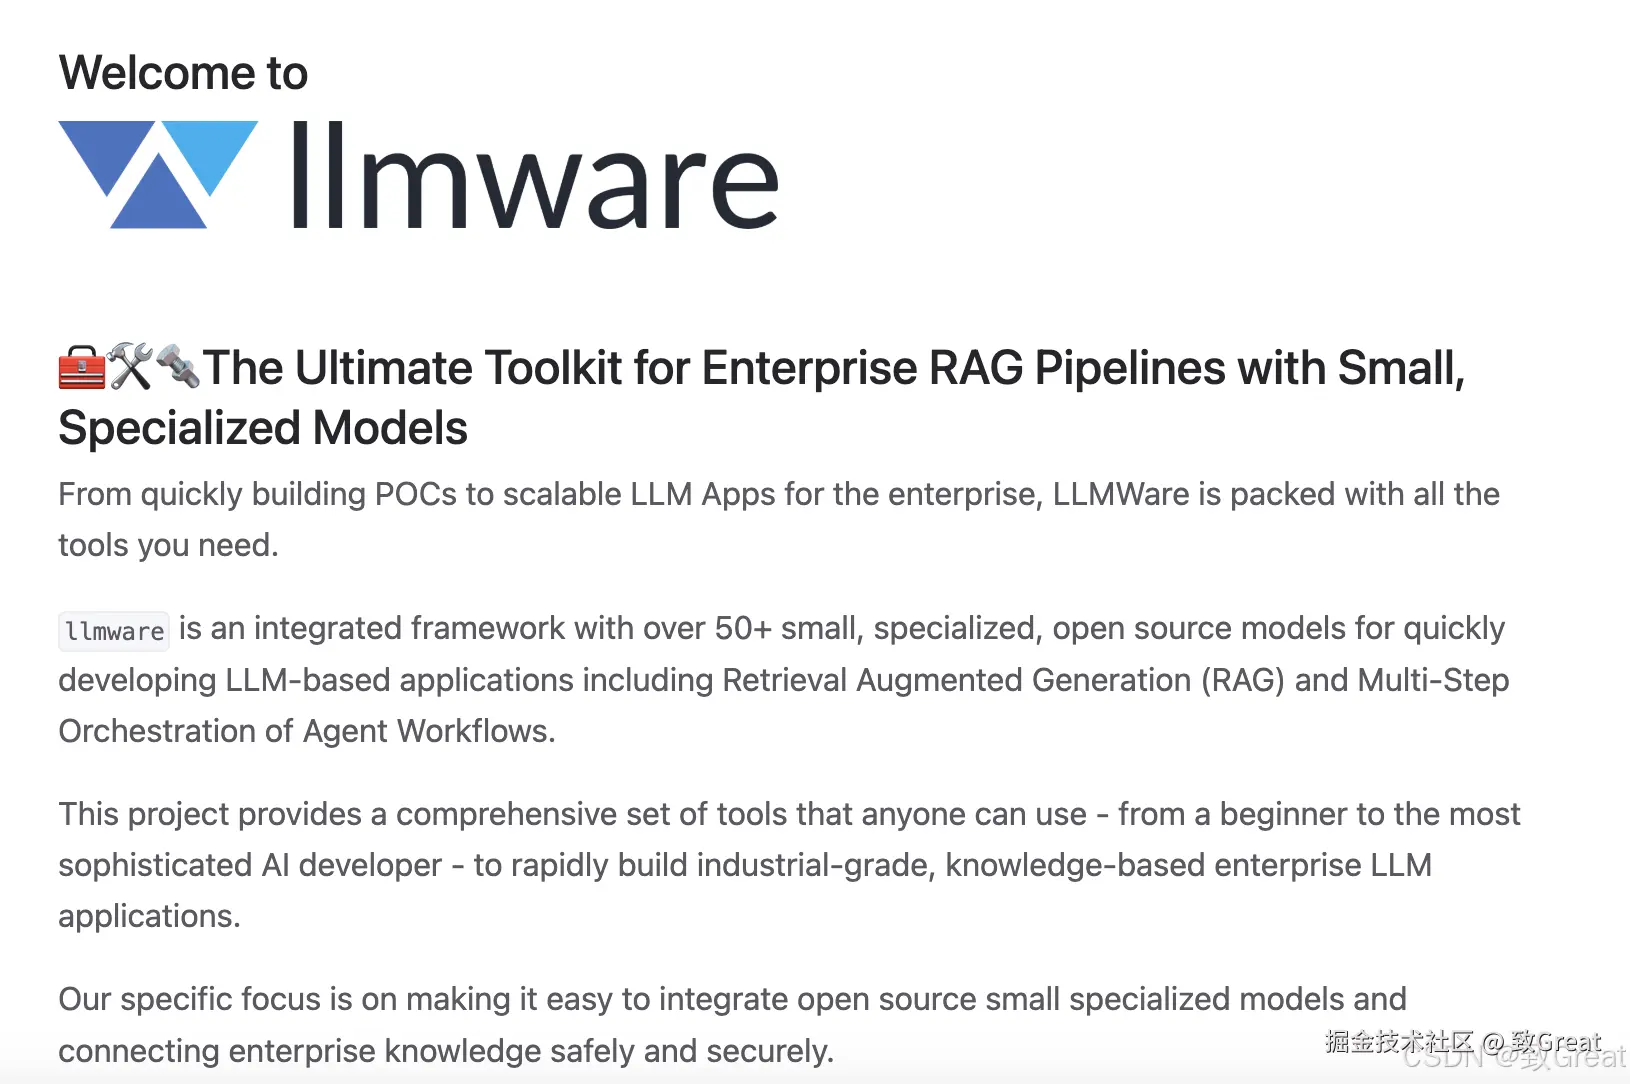Click 'connecting enterprise knowledge safely and securely.'
Screen dimensions: 1630x1084
pos(446,1051)
